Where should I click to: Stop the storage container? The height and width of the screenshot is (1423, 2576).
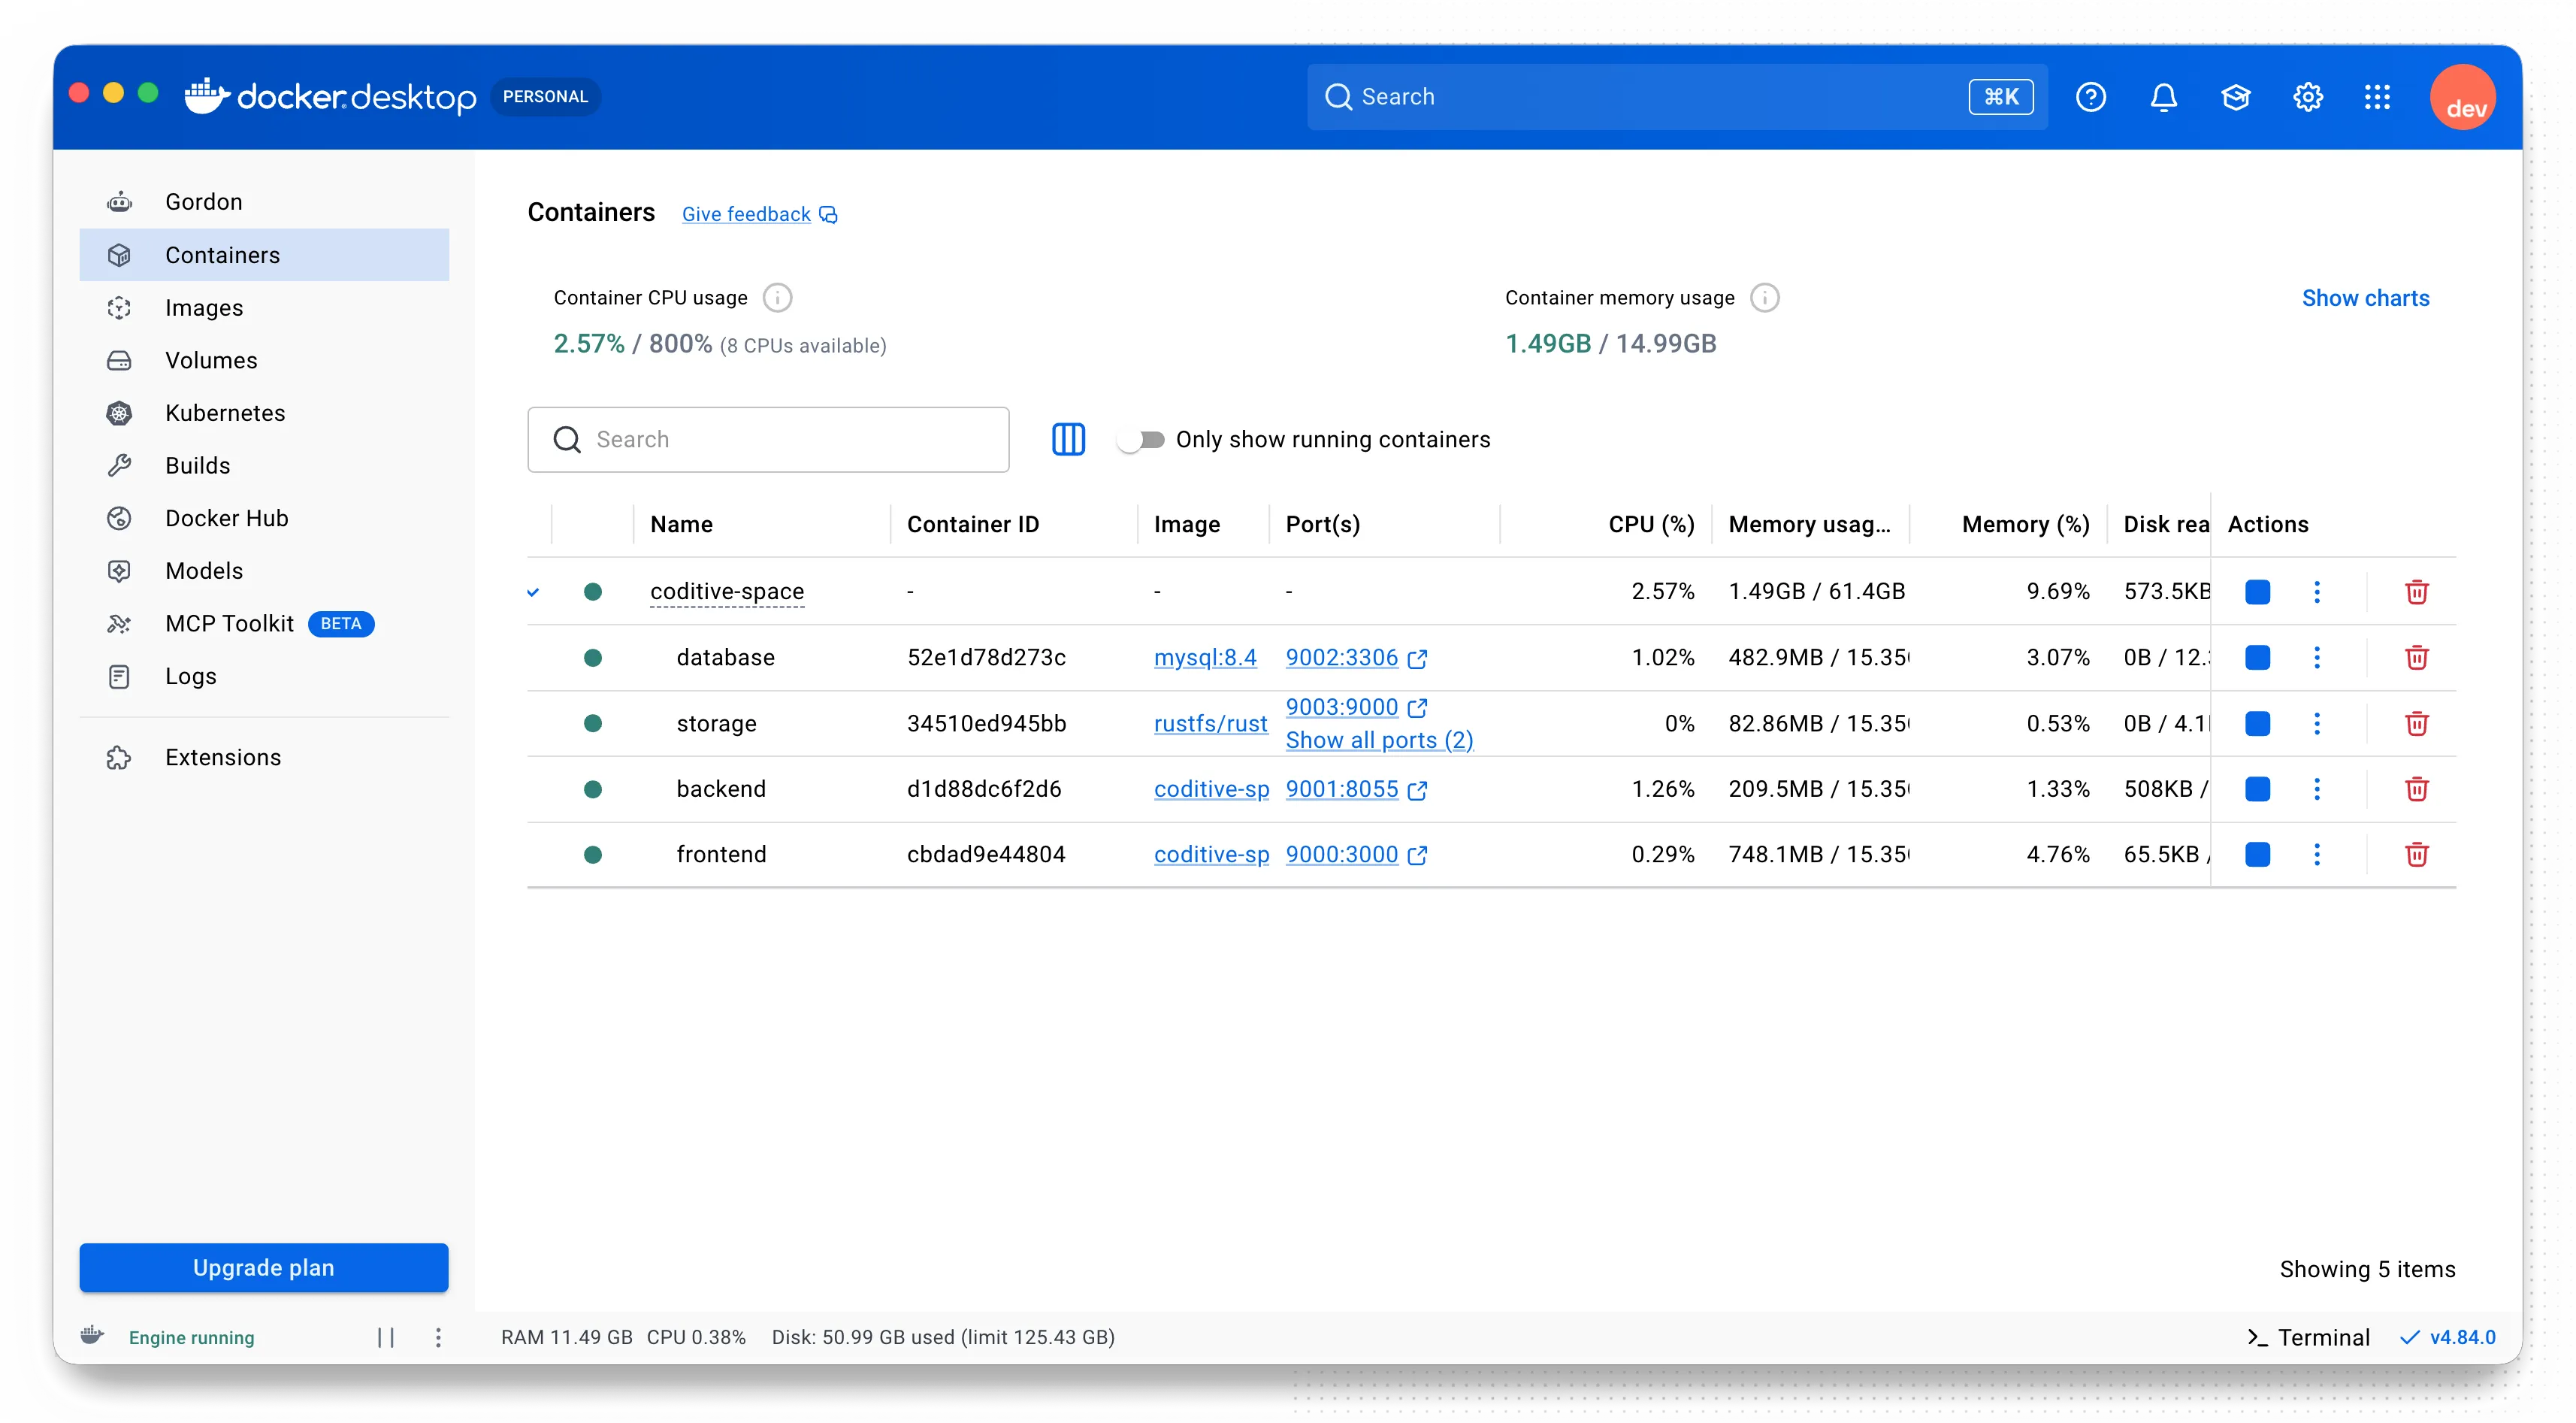2257,723
